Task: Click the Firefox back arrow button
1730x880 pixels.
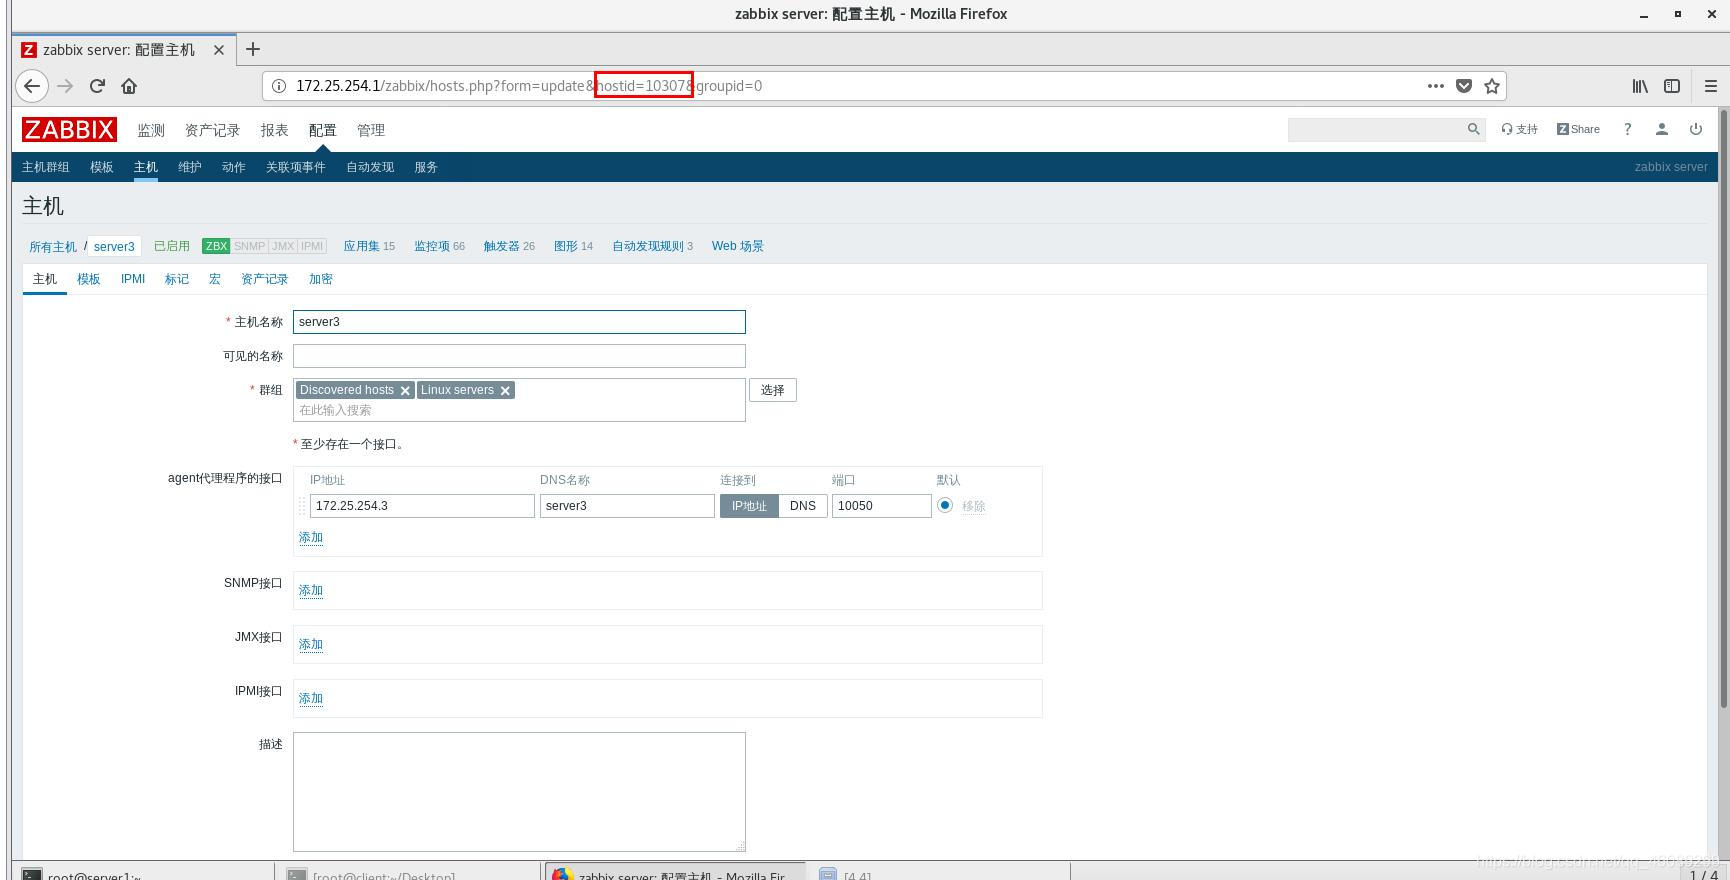Action: coord(32,86)
